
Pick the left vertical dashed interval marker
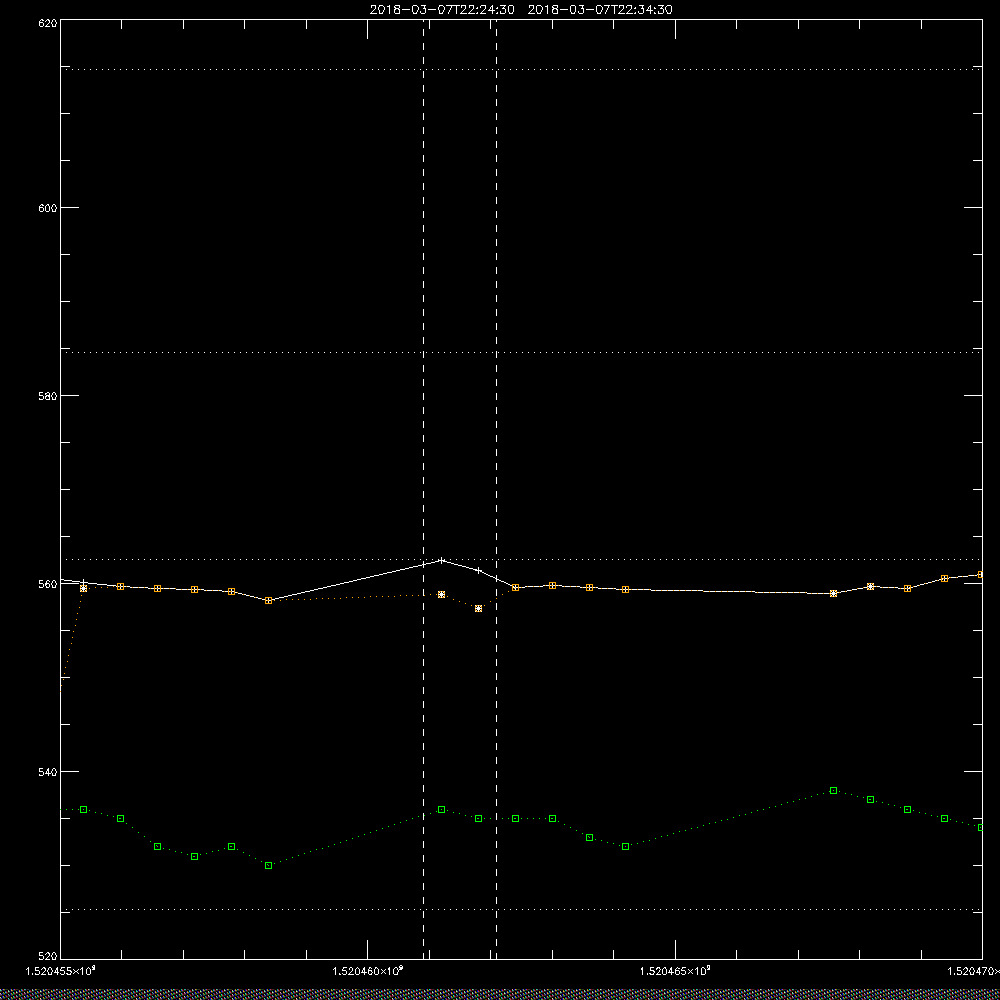point(423,489)
